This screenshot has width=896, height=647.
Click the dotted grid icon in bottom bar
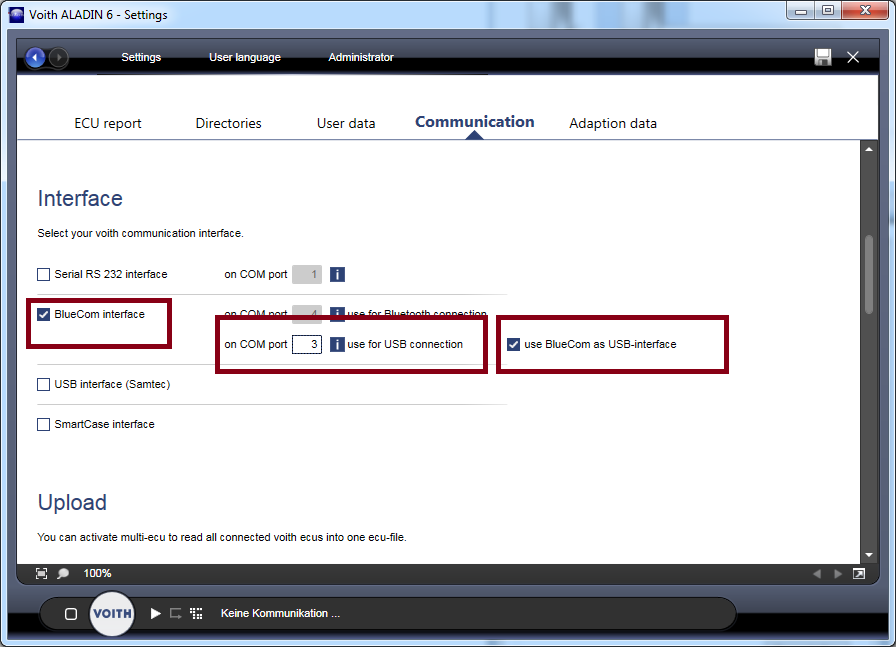click(197, 614)
